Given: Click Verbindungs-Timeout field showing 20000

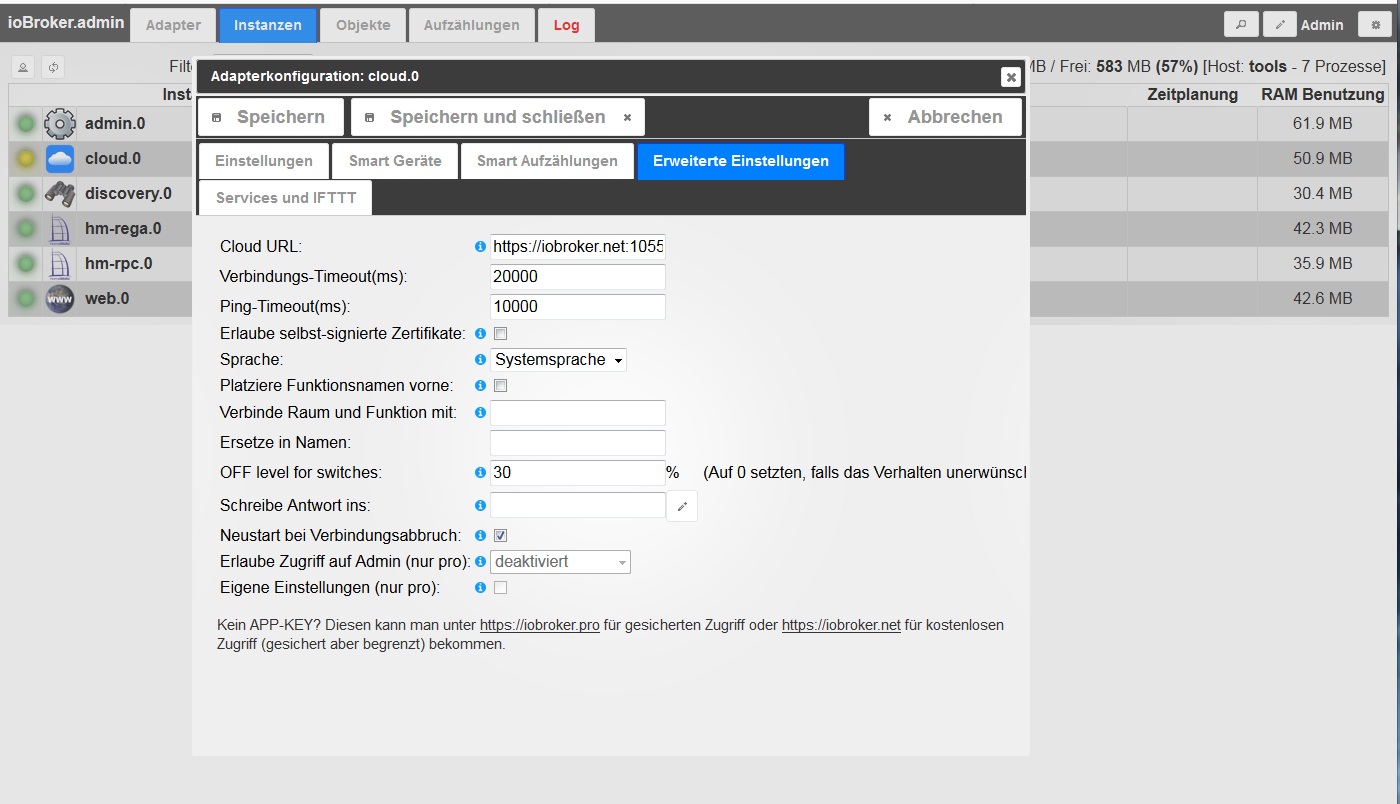Looking at the screenshot, I should 578,277.
